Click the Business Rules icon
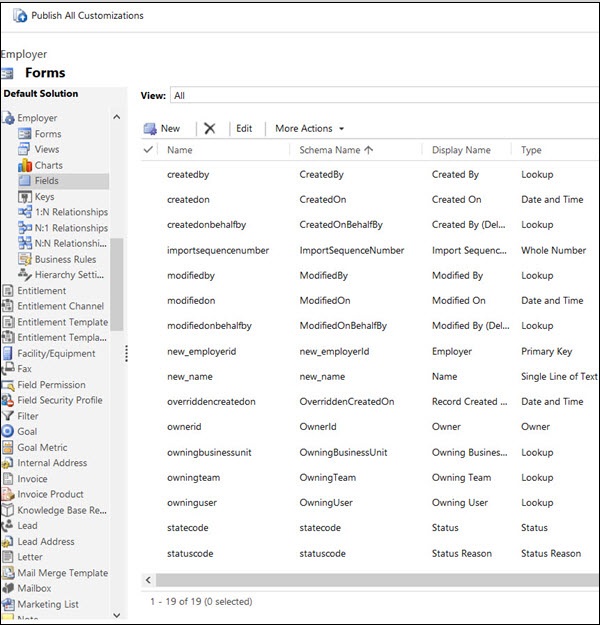Screen dimensions: 600x625 pos(25,259)
